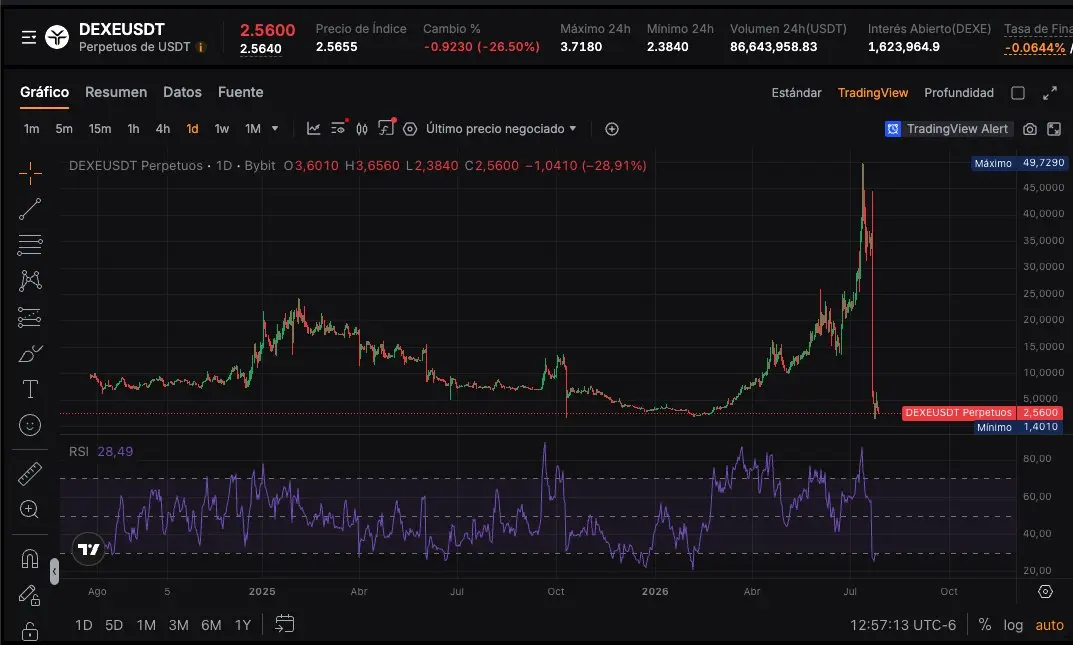The width and height of the screenshot is (1073, 645).
Task: Open chart settings gear icon in toolbar
Action: coord(410,129)
